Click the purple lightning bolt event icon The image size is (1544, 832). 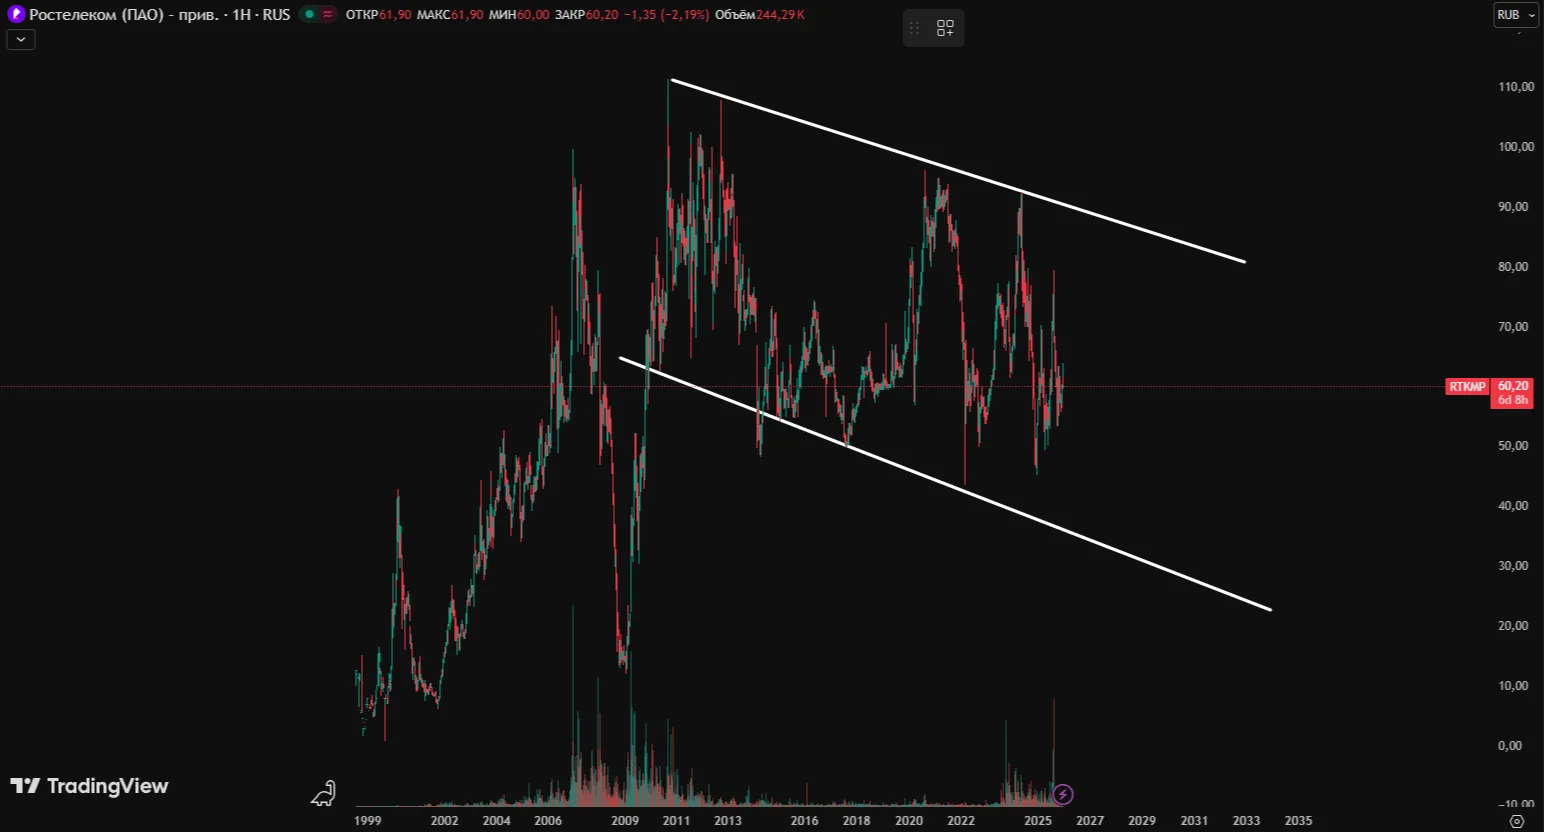pos(1063,794)
